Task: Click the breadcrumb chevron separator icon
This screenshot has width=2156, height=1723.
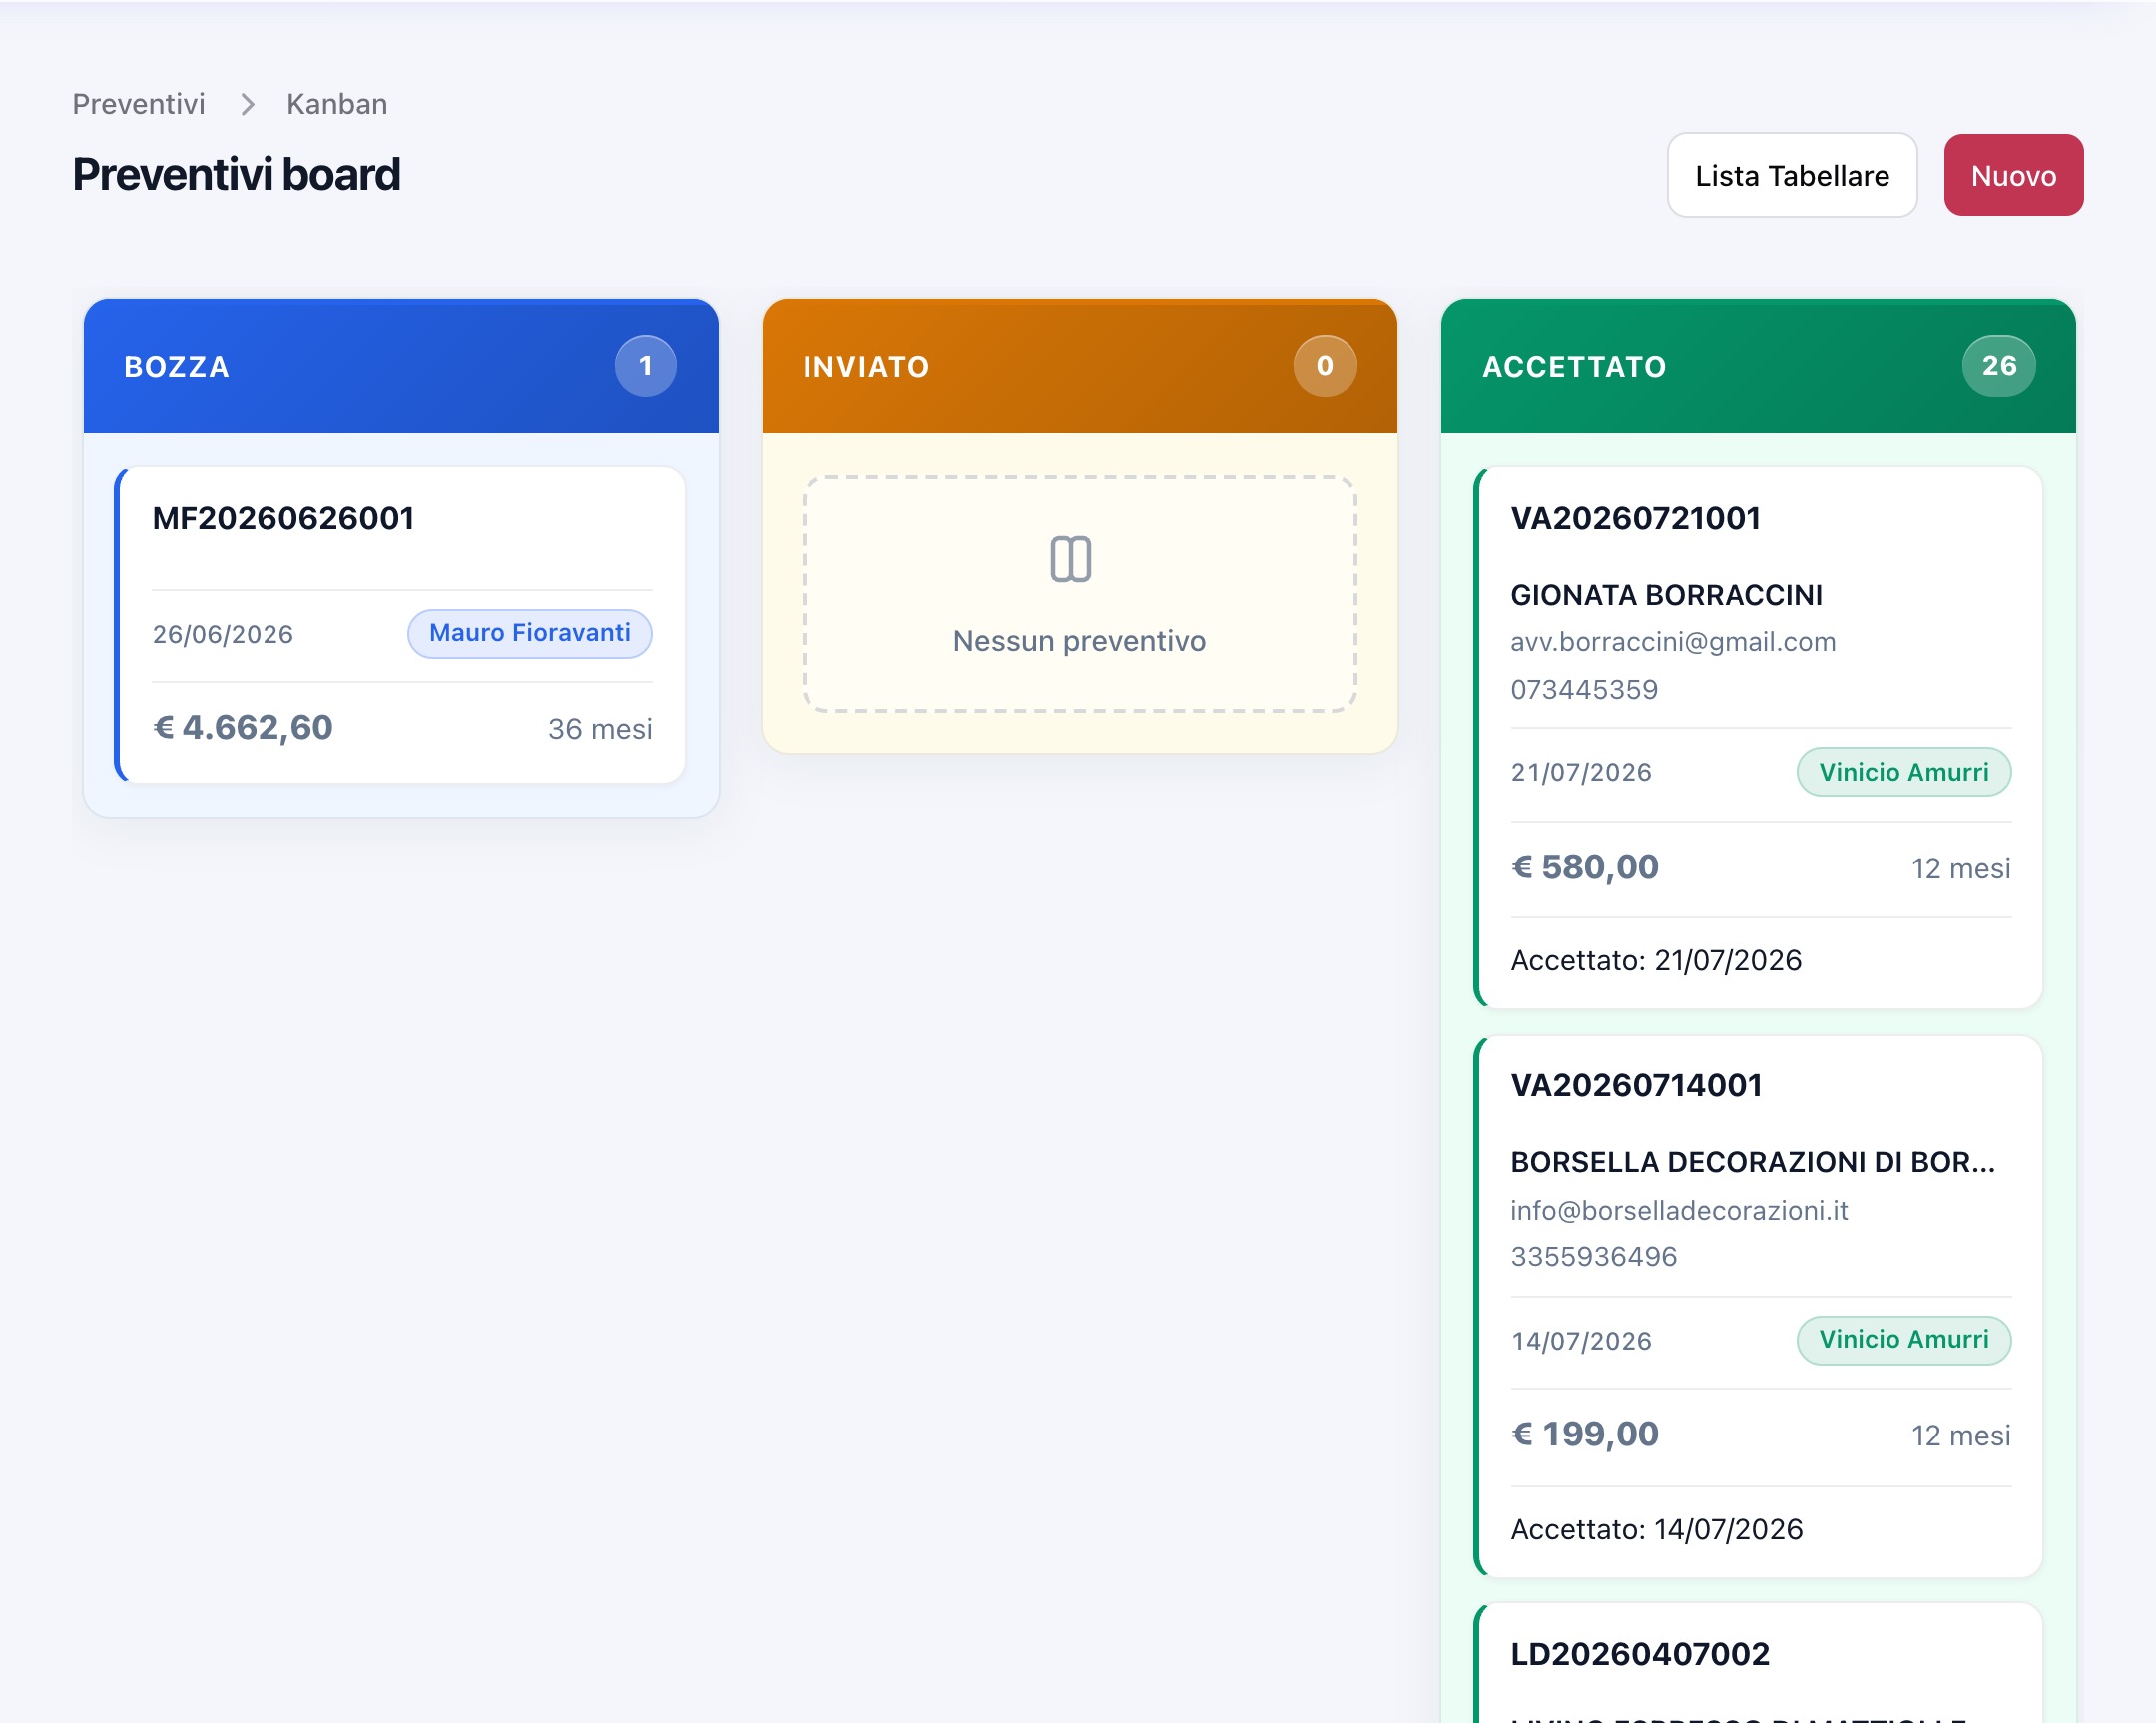Action: [x=247, y=104]
